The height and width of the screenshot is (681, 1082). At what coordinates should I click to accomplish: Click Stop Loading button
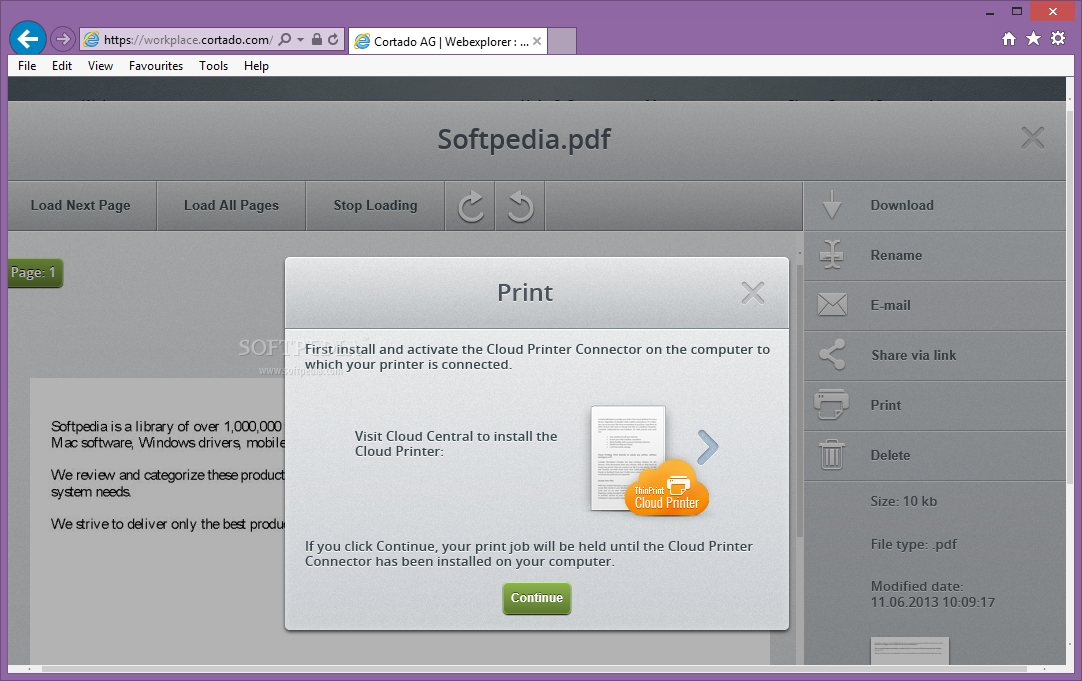375,206
